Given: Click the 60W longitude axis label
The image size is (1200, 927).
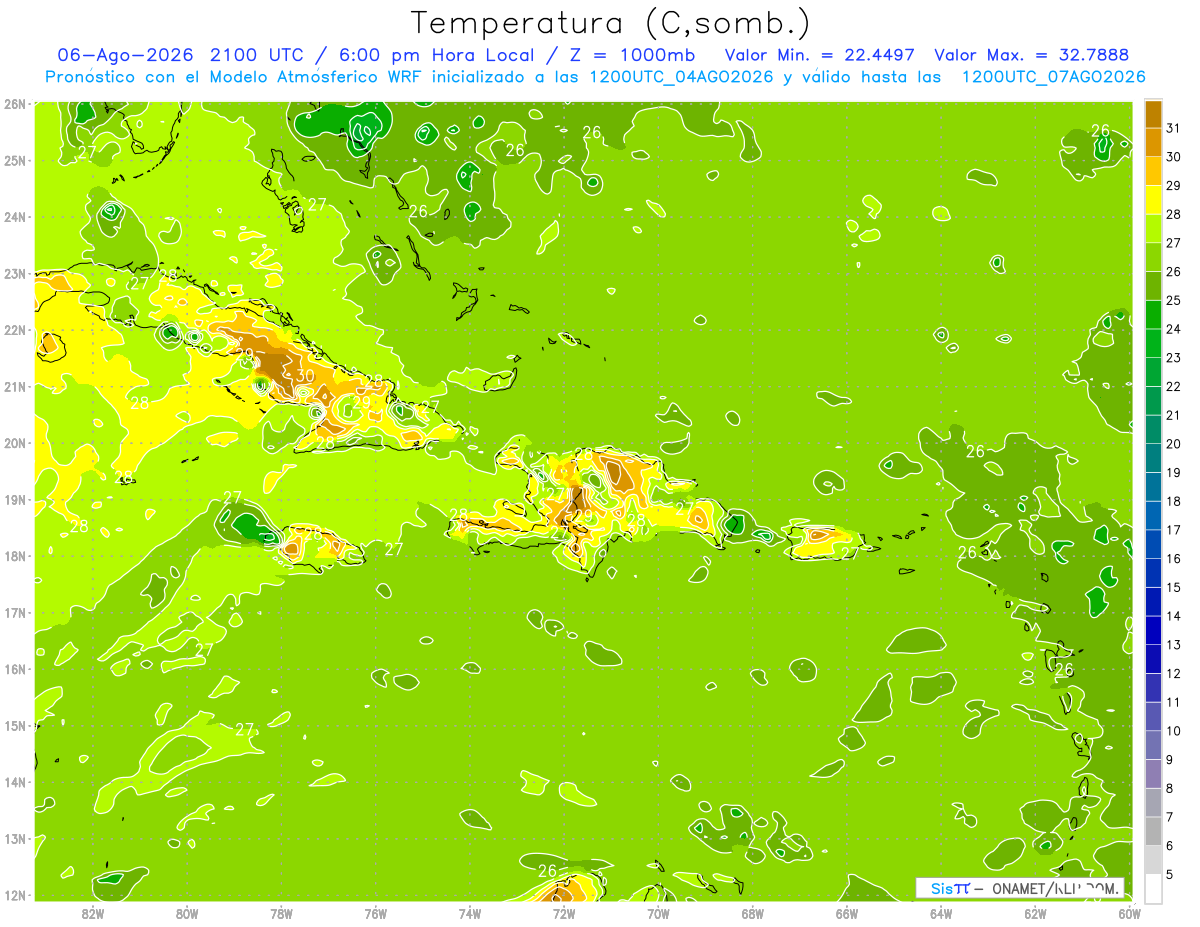Looking at the screenshot, I should coord(1130,913).
